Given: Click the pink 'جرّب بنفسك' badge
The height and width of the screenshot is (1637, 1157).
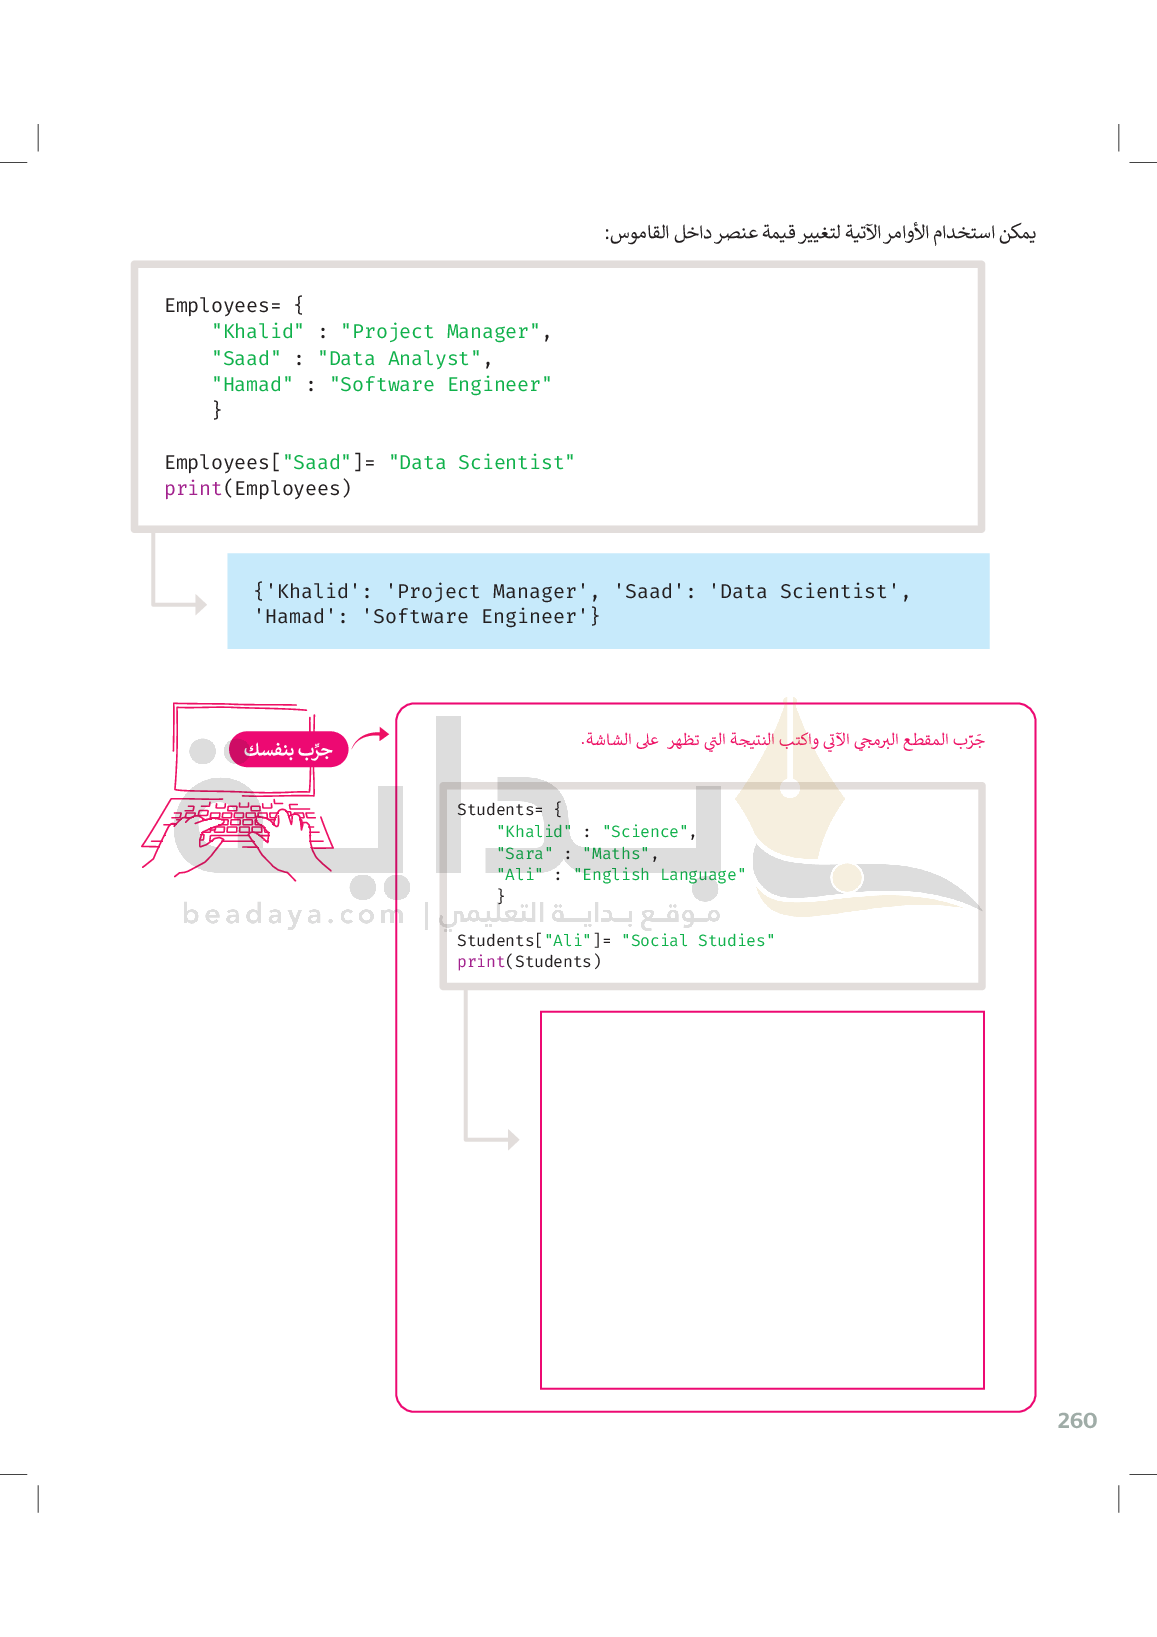Looking at the screenshot, I should point(288,749).
